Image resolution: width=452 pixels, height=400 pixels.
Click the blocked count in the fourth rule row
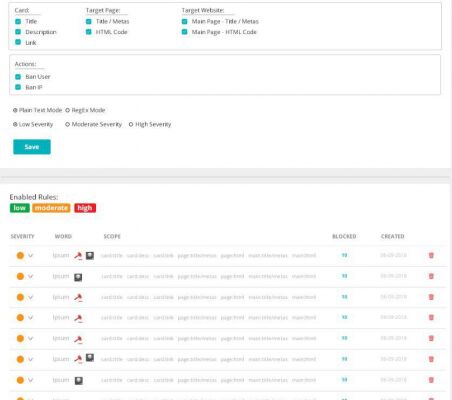pyautogui.click(x=345, y=317)
